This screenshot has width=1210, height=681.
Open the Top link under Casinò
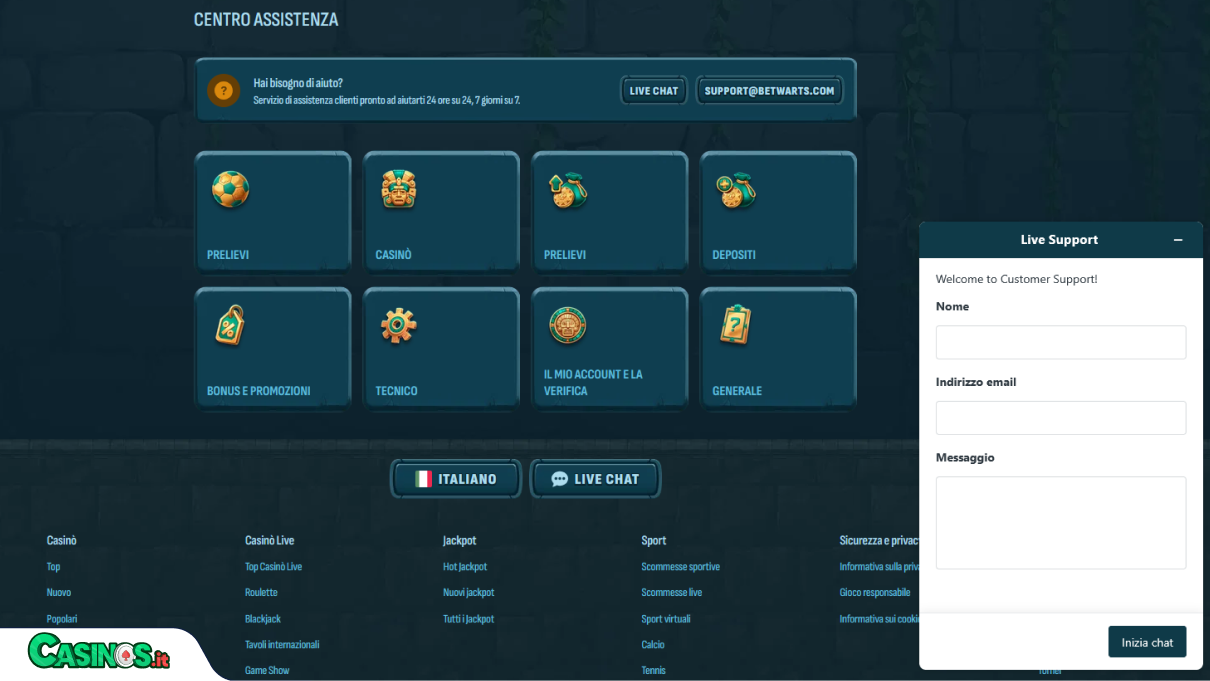[53, 567]
